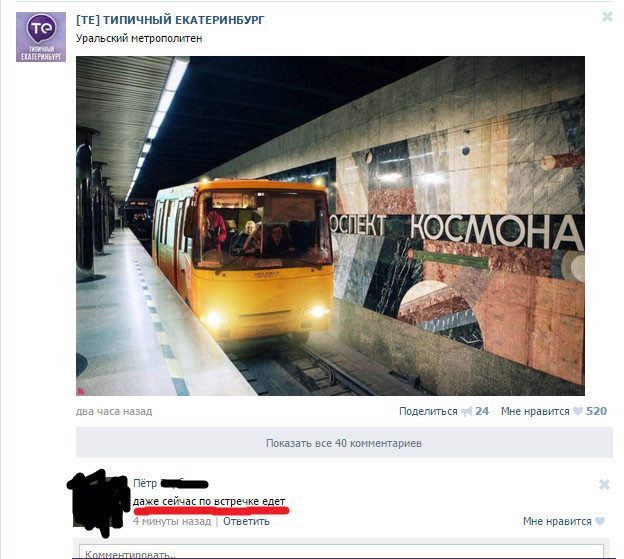This screenshot has width=624, height=559.
Task: Click the Поделиться share link
Action: [428, 411]
